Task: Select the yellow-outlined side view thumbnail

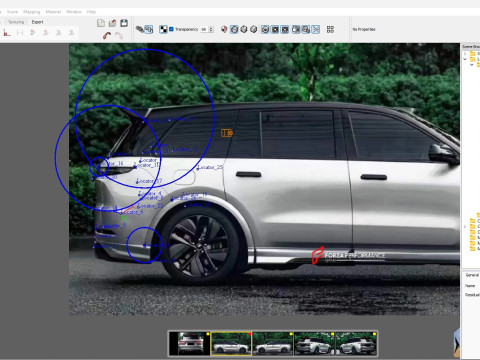Action: (x=231, y=343)
